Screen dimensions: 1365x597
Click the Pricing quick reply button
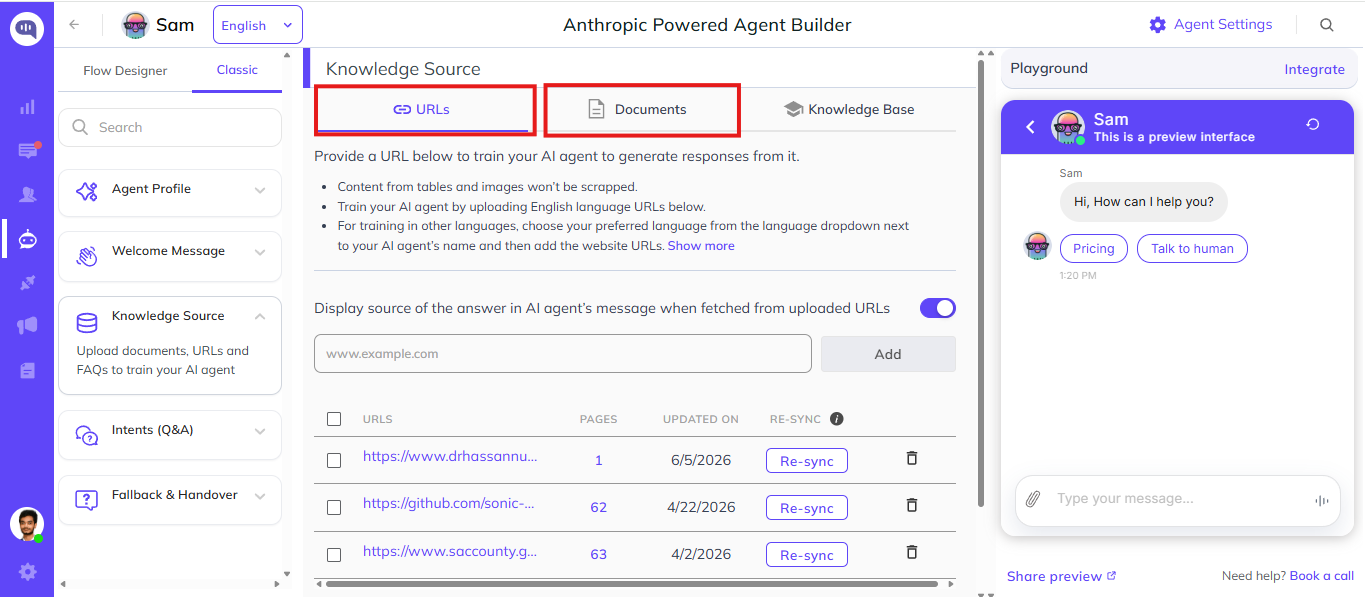1094,249
